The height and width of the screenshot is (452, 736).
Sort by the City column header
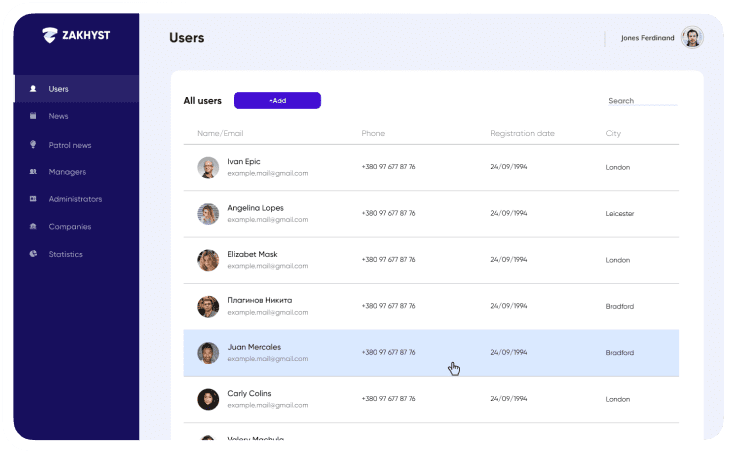[x=613, y=133]
